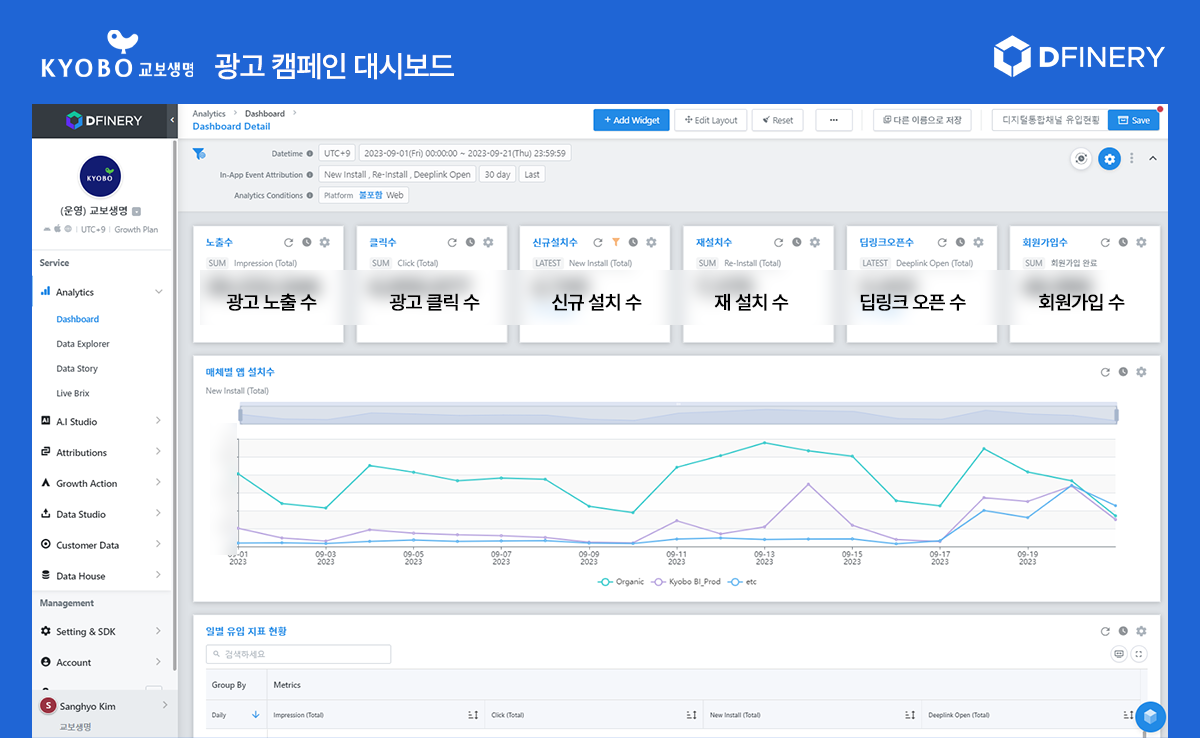Refresh the 딥링크오픈수 widget
Image resolution: width=1200 pixels, height=738 pixels.
point(942,242)
